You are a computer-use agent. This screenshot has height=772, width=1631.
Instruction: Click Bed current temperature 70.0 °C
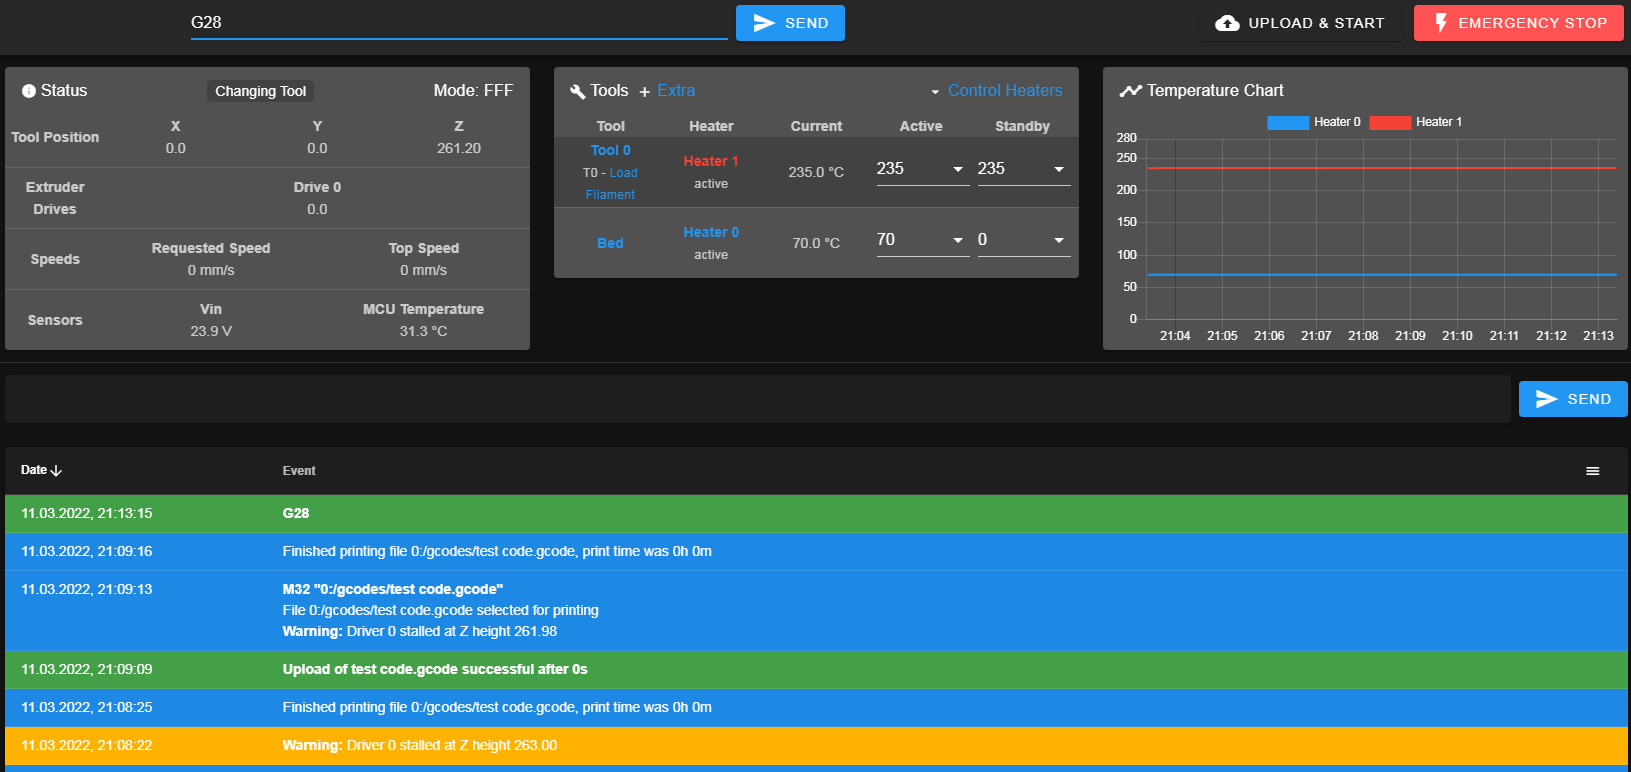[x=816, y=243]
